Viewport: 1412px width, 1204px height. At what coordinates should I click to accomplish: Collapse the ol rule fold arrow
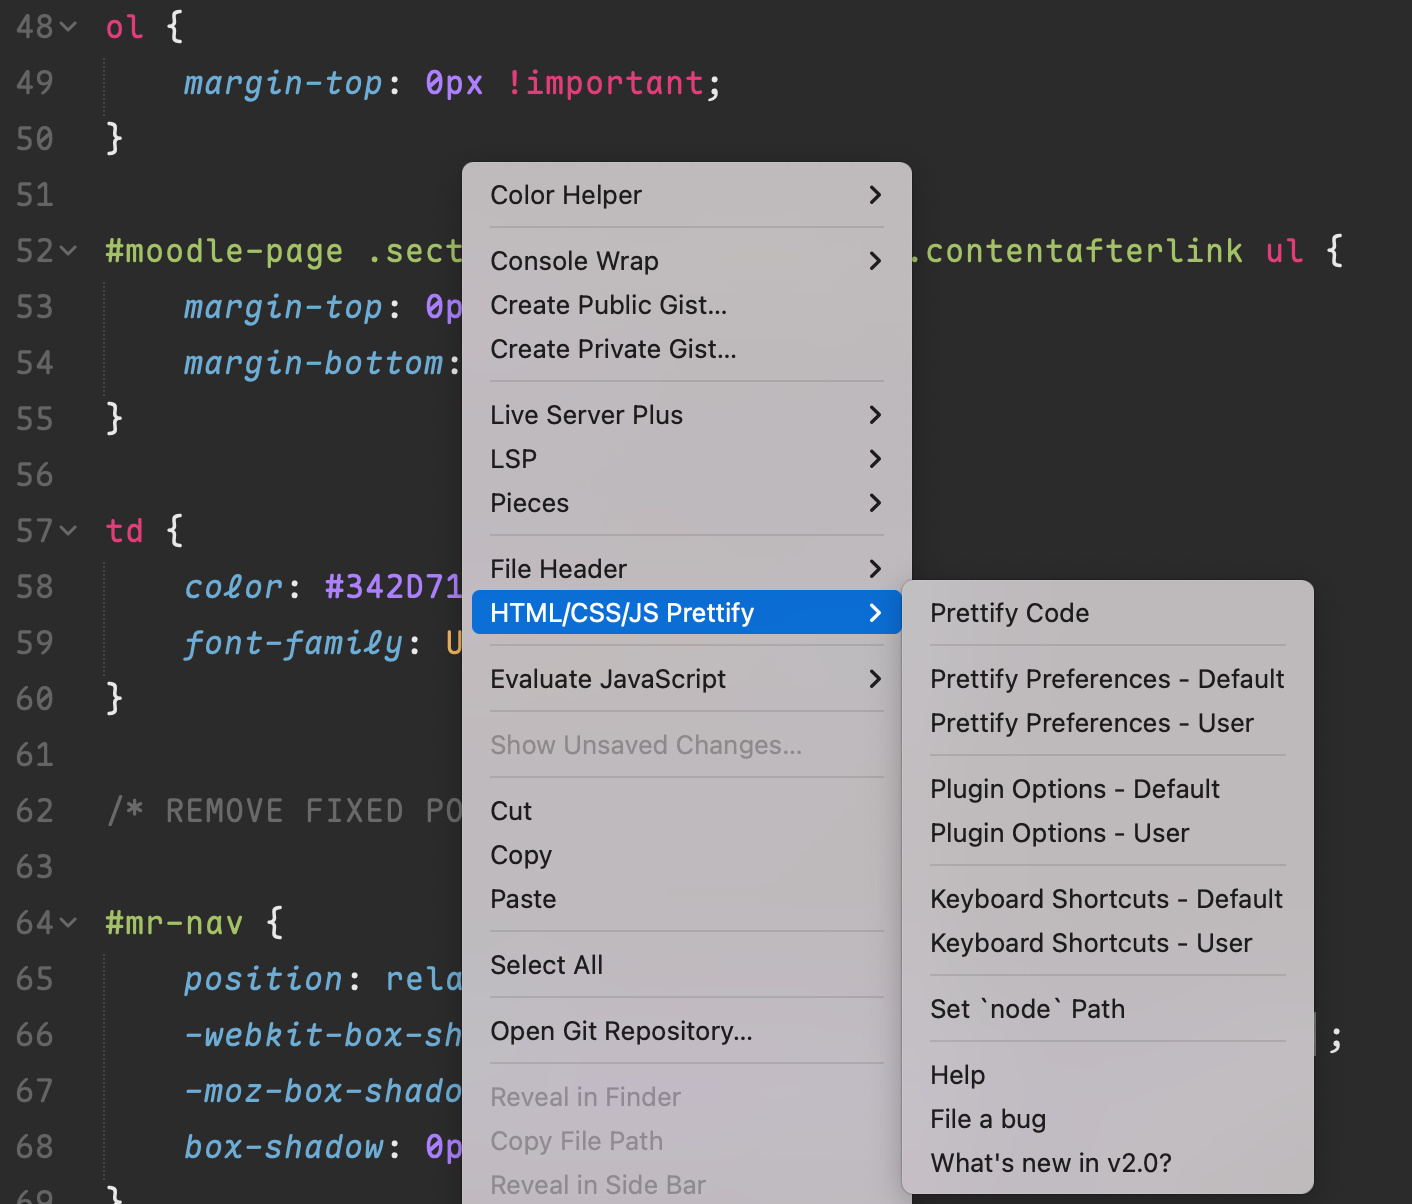click(x=68, y=27)
